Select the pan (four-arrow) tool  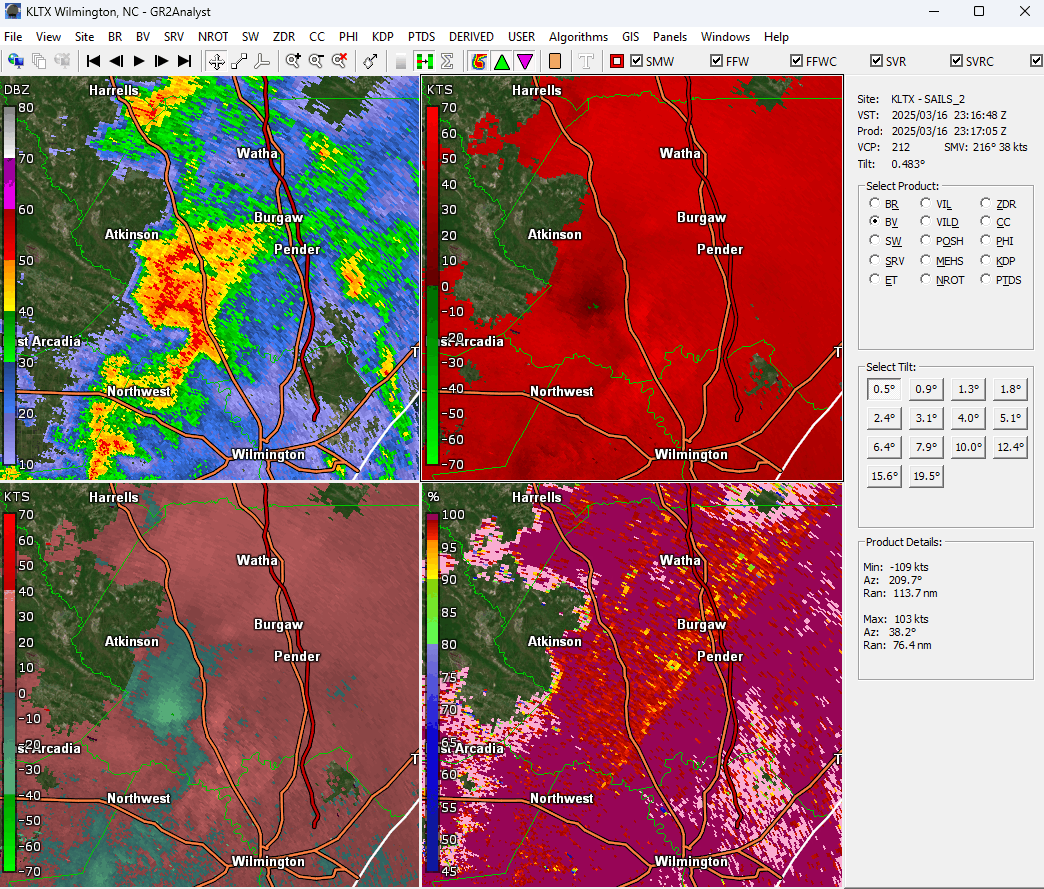pyautogui.click(x=216, y=61)
